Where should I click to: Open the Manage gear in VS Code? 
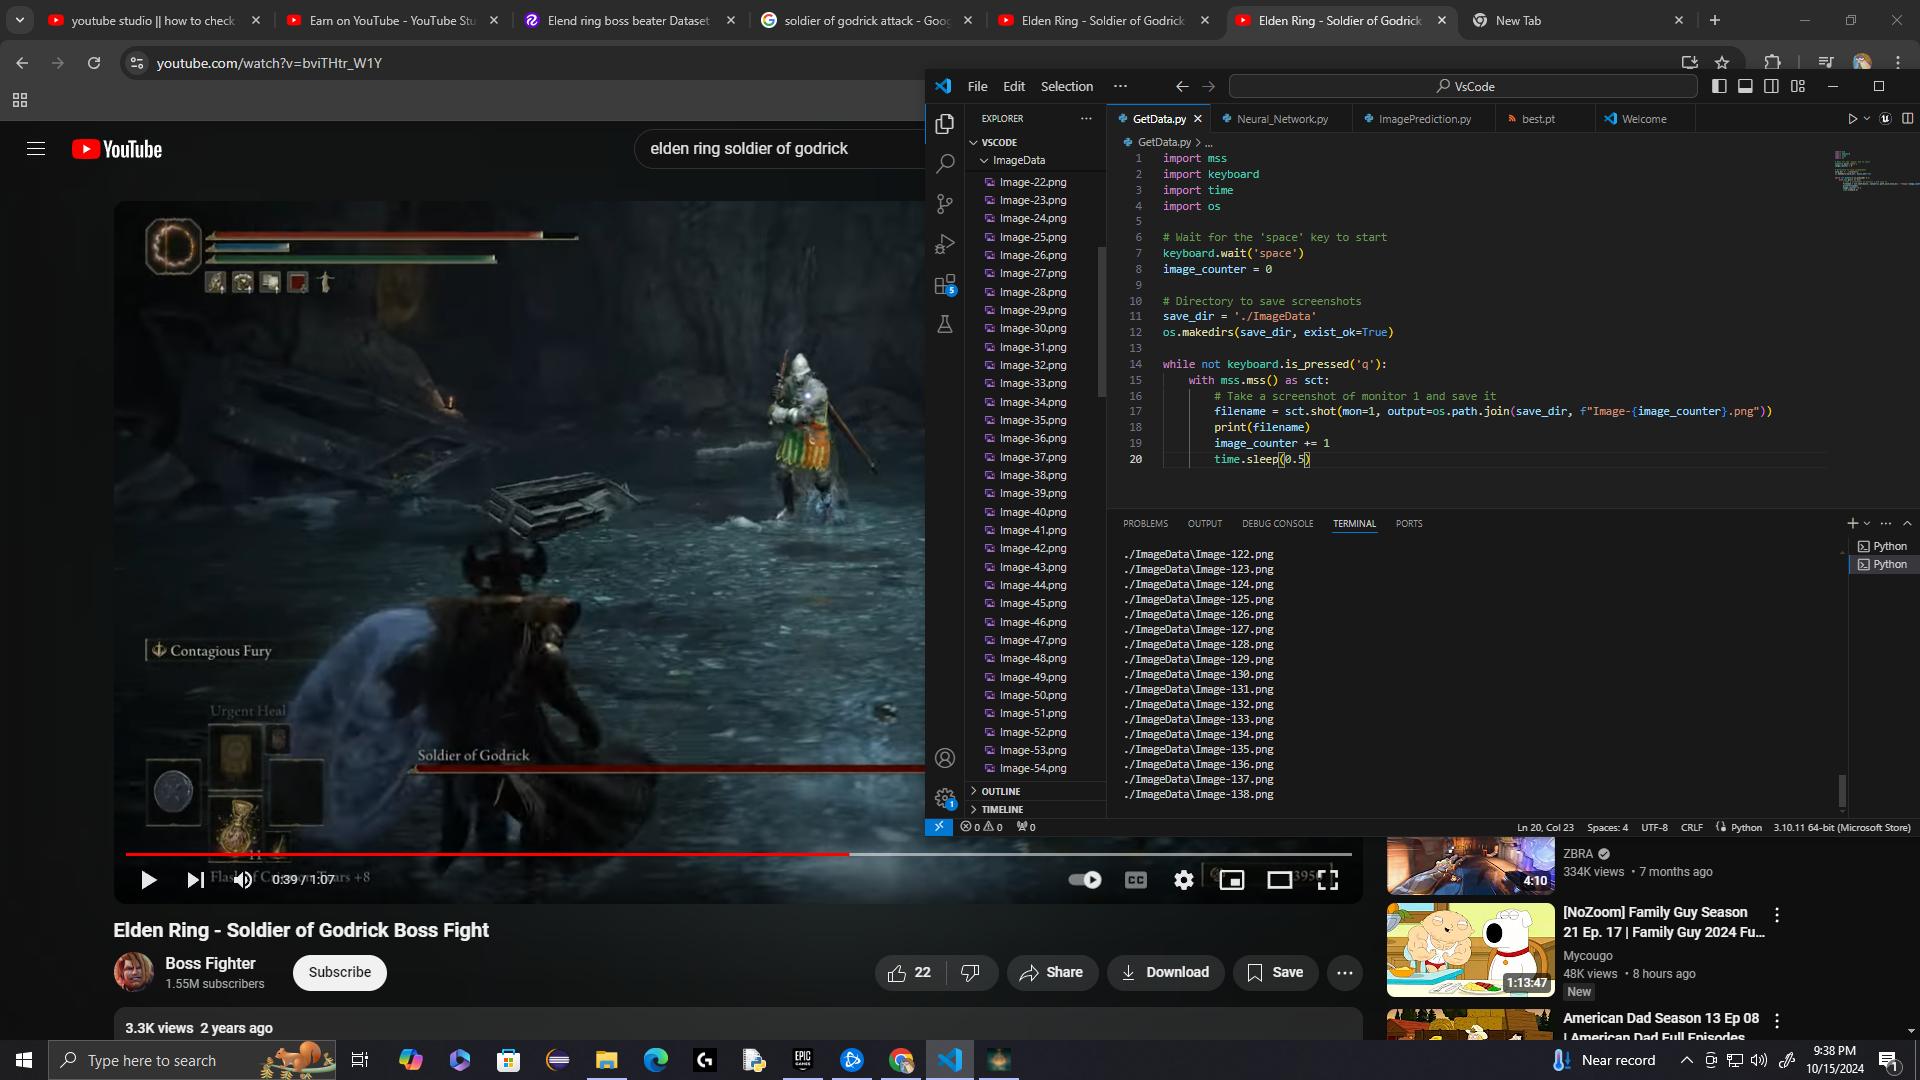click(945, 798)
